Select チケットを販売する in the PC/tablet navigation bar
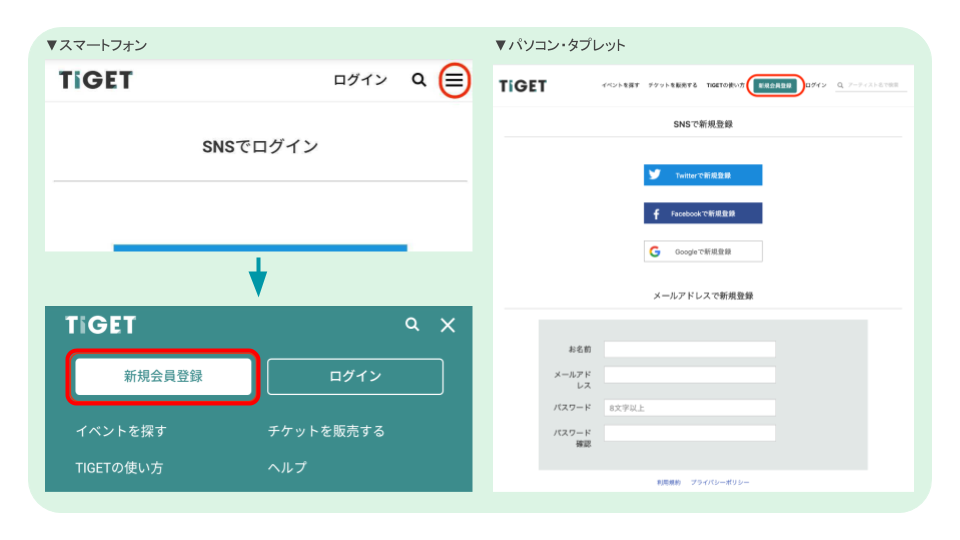 pos(672,85)
